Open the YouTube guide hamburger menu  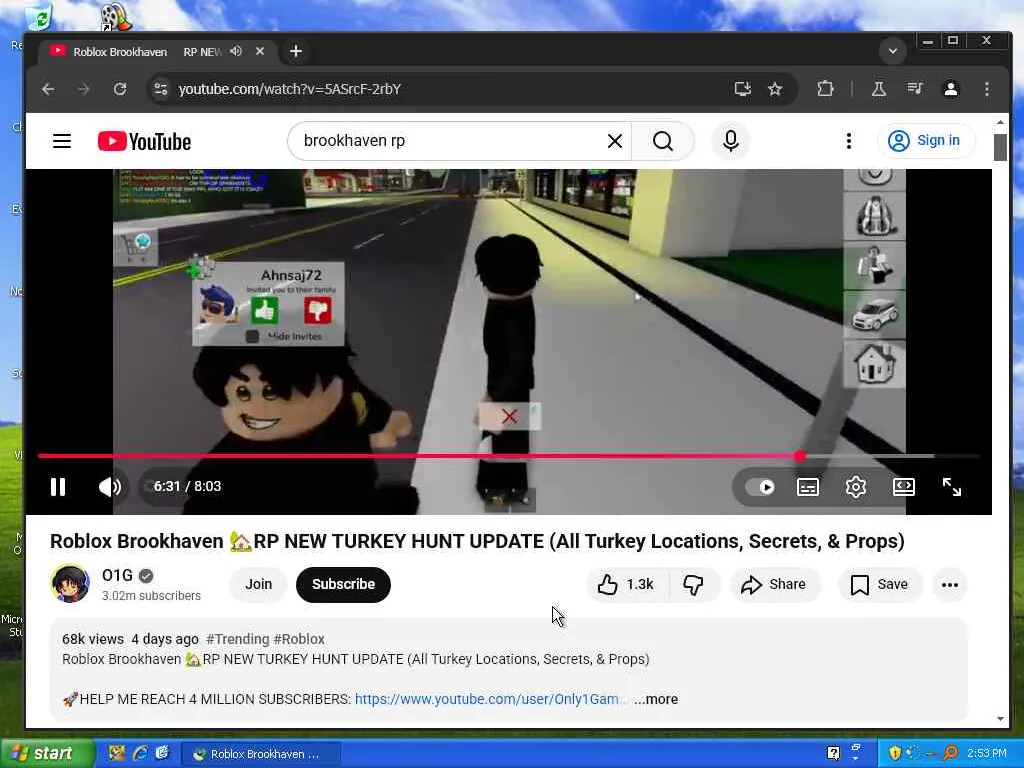62,141
